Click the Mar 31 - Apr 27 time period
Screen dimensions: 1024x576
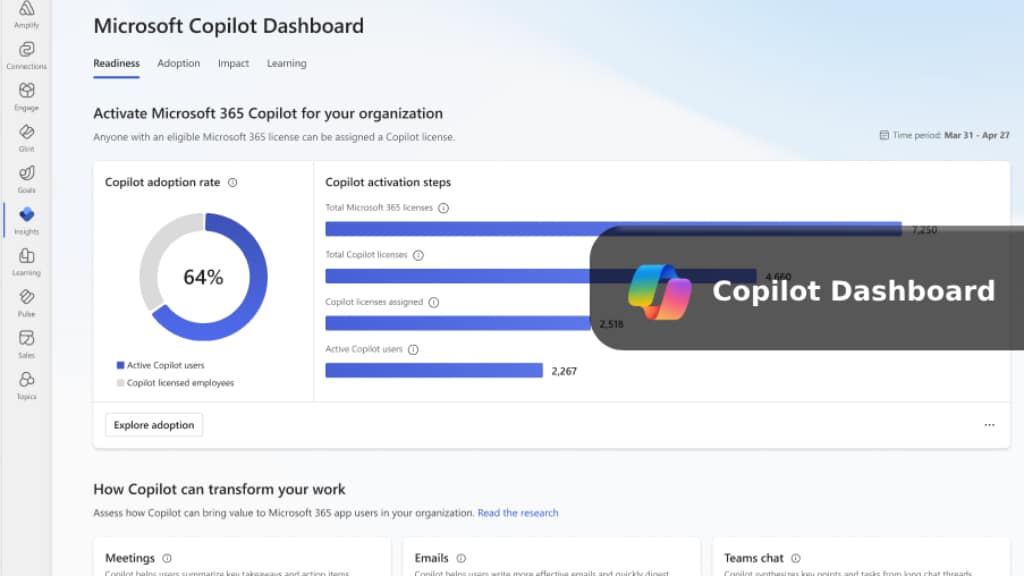pos(976,135)
